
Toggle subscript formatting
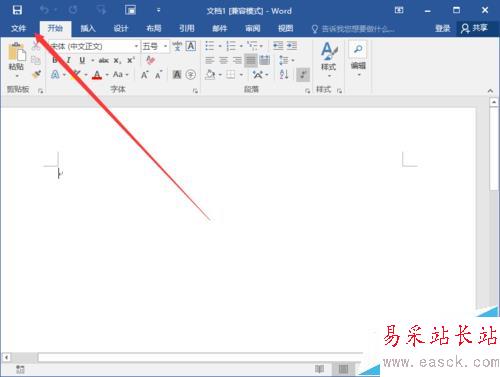click(117, 61)
